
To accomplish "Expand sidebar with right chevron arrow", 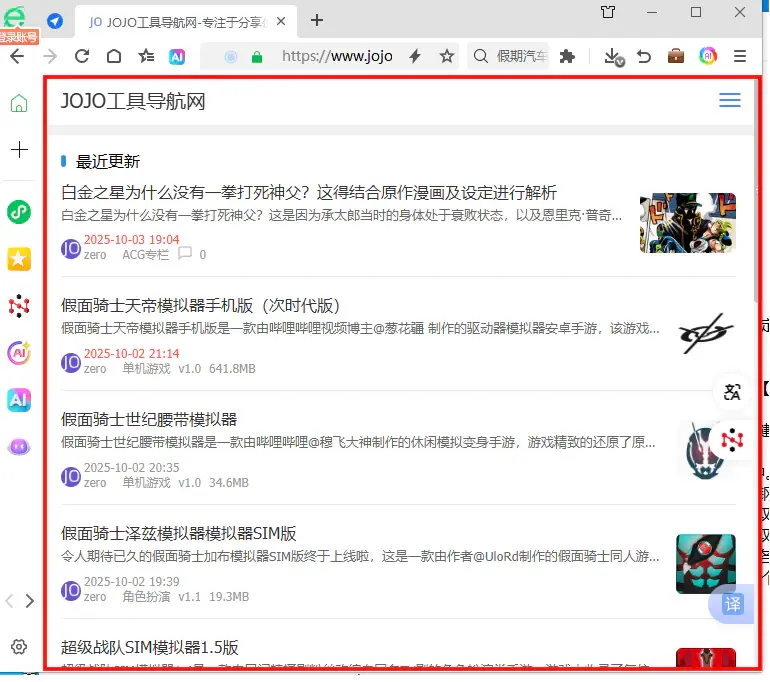I will tap(30, 601).
